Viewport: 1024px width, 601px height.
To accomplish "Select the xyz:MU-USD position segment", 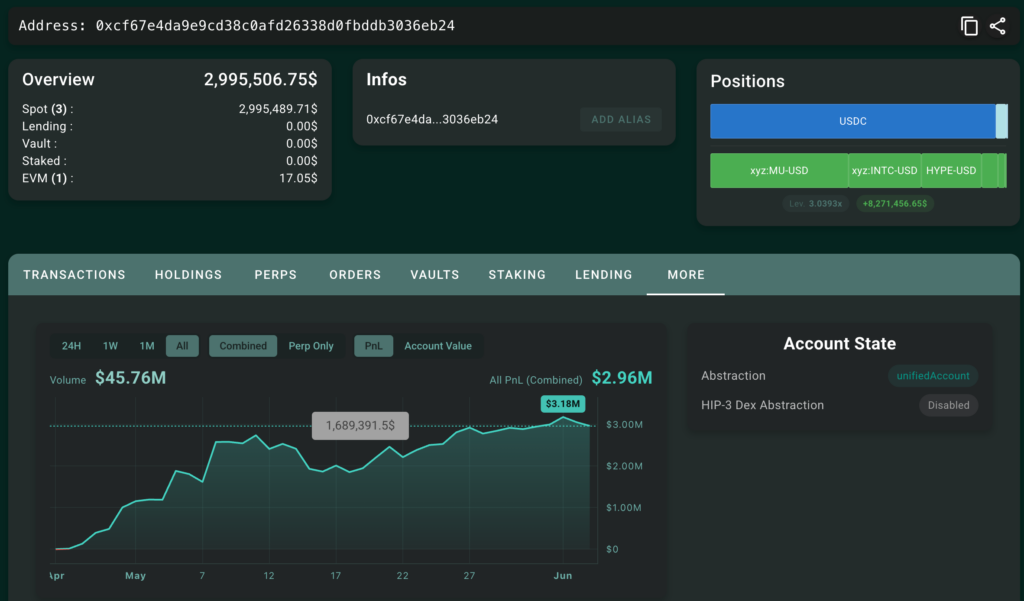I will coord(779,171).
